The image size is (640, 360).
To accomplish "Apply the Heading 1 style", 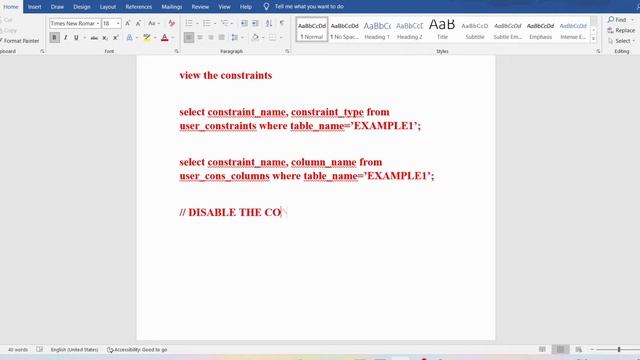I will pyautogui.click(x=377, y=29).
